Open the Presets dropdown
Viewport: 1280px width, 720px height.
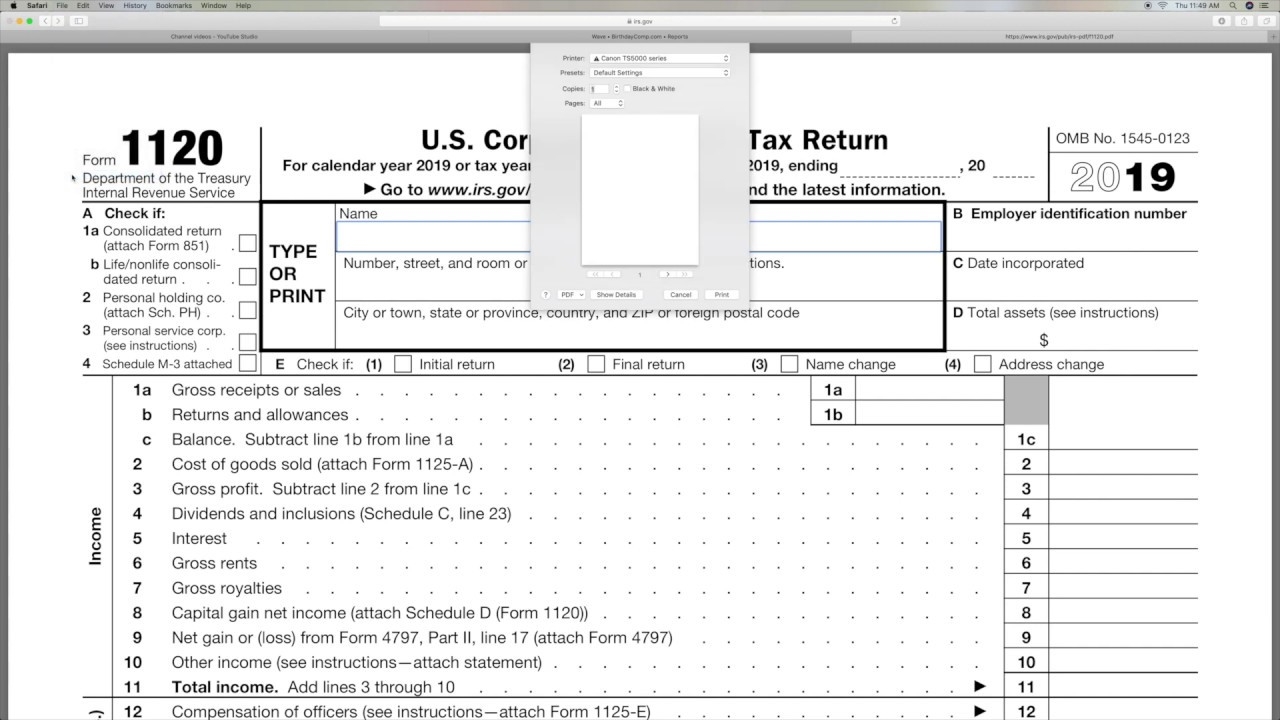(660, 73)
